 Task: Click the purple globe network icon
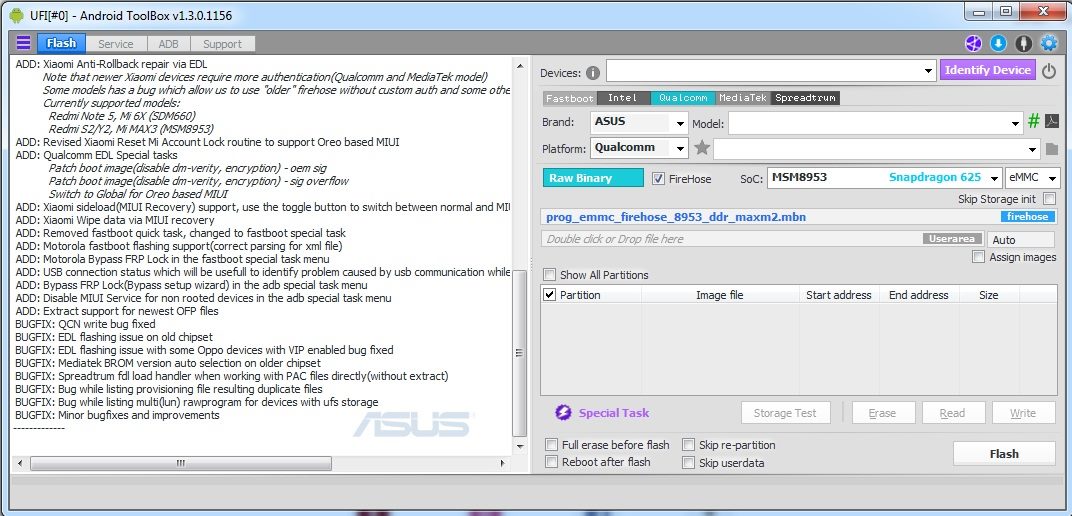(973, 44)
